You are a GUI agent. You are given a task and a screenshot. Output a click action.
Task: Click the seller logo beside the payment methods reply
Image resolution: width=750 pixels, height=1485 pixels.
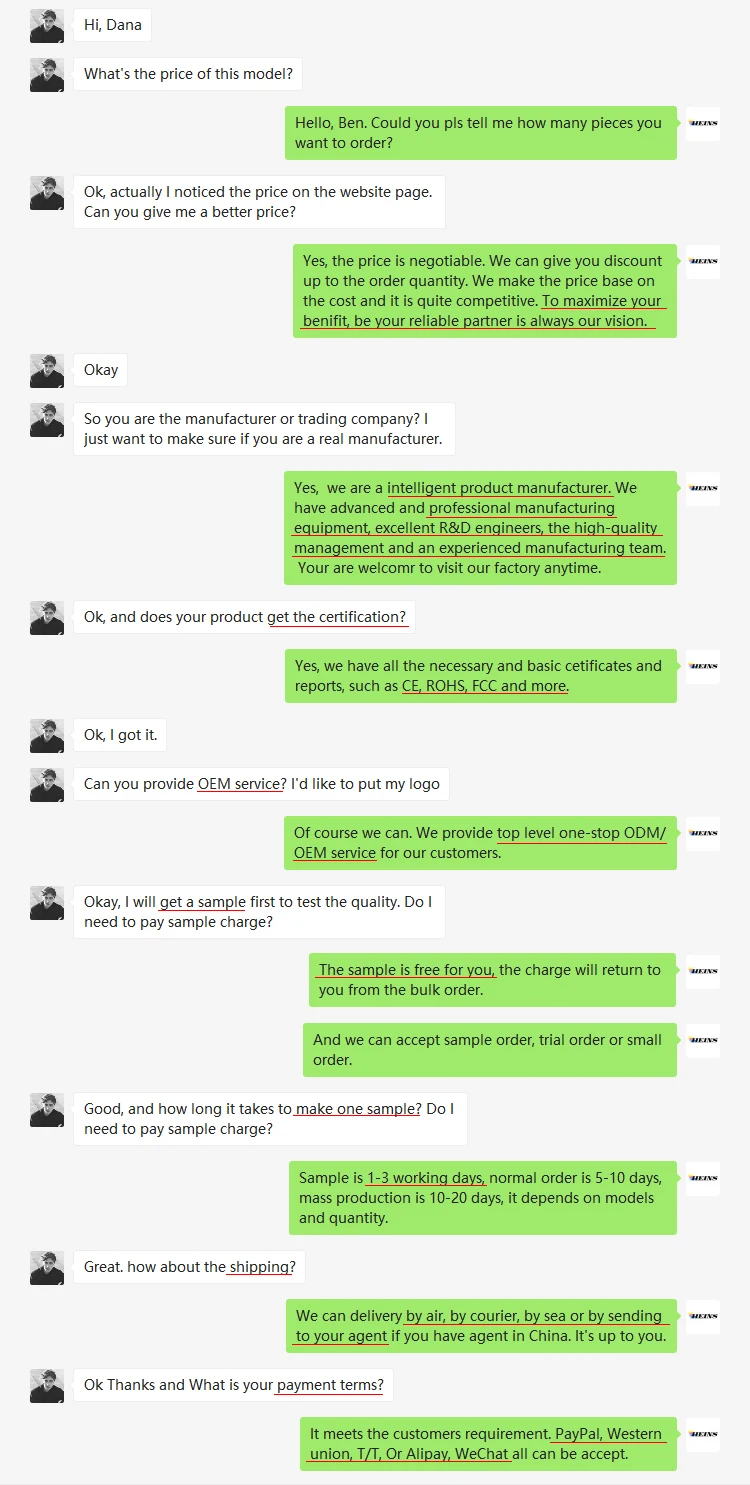(703, 1434)
